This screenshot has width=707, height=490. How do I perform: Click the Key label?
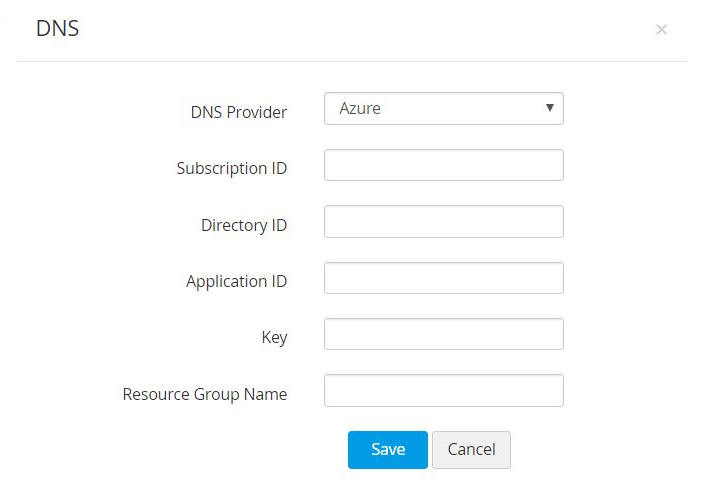(274, 337)
